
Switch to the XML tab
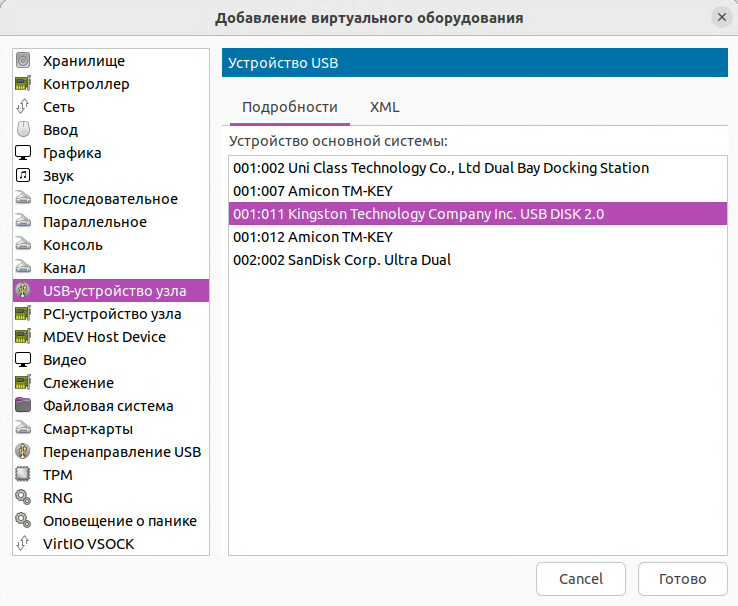(384, 107)
